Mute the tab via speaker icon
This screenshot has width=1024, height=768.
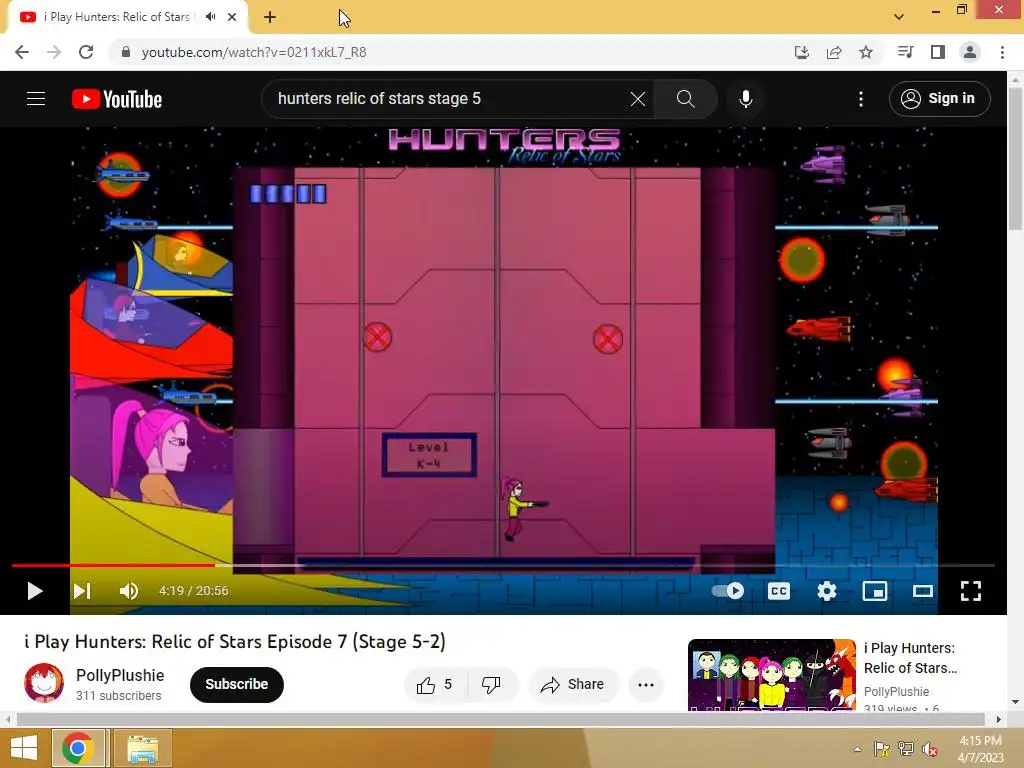pyautogui.click(x=210, y=17)
